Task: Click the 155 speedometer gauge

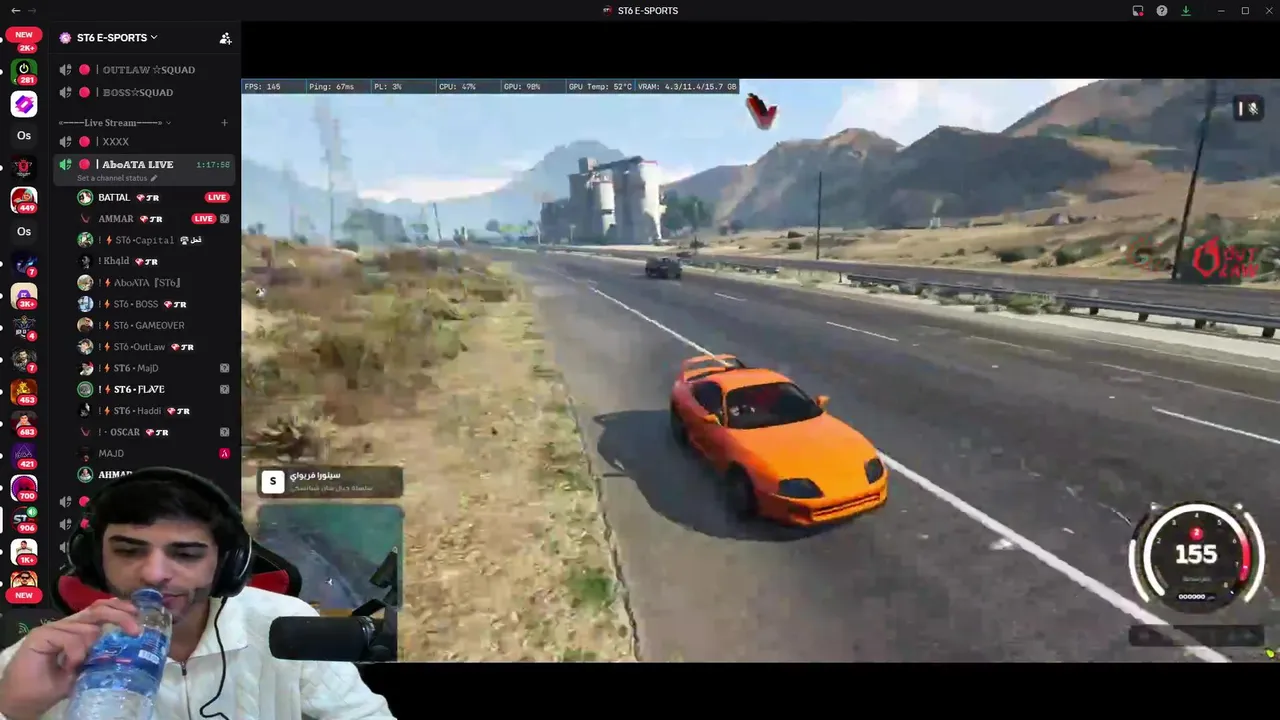Action: point(1196,556)
